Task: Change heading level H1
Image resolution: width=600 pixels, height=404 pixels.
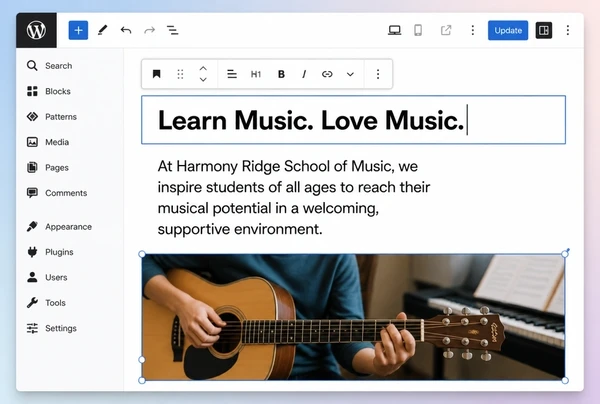Action: pyautogui.click(x=256, y=74)
